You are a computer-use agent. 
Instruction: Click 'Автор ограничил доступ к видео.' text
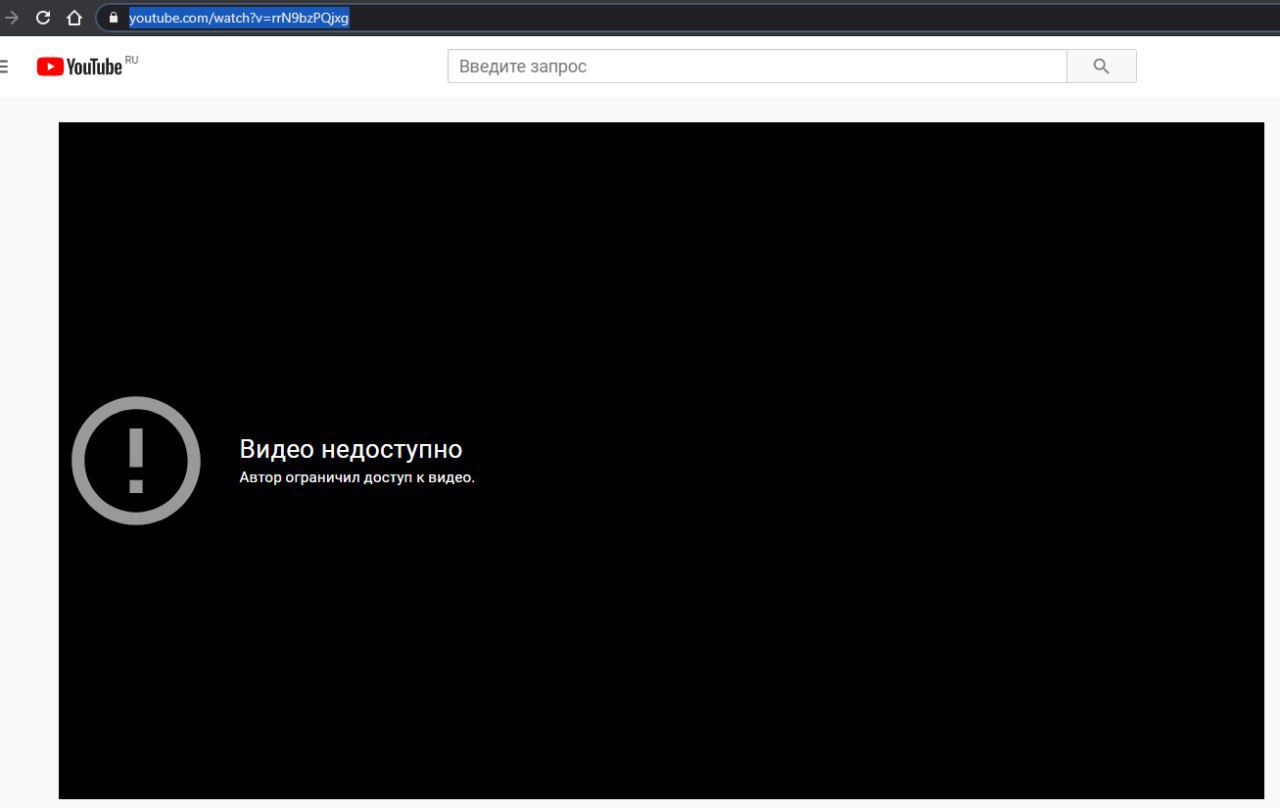[x=357, y=478]
